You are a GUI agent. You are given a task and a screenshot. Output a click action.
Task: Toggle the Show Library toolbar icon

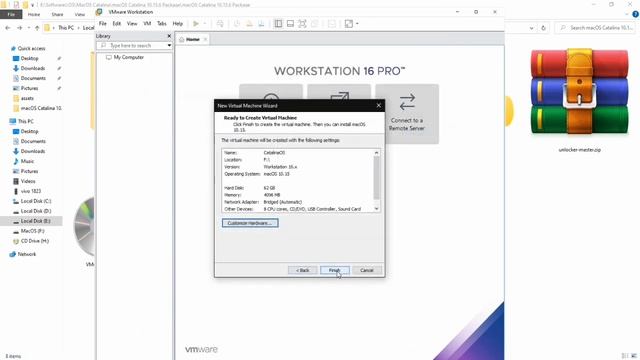278,24
